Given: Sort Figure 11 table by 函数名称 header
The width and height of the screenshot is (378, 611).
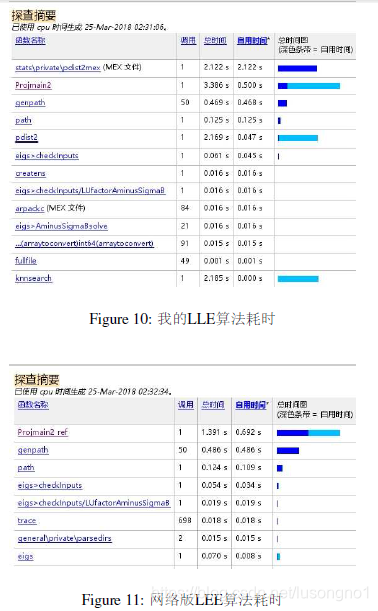Looking at the screenshot, I should (33, 405).
